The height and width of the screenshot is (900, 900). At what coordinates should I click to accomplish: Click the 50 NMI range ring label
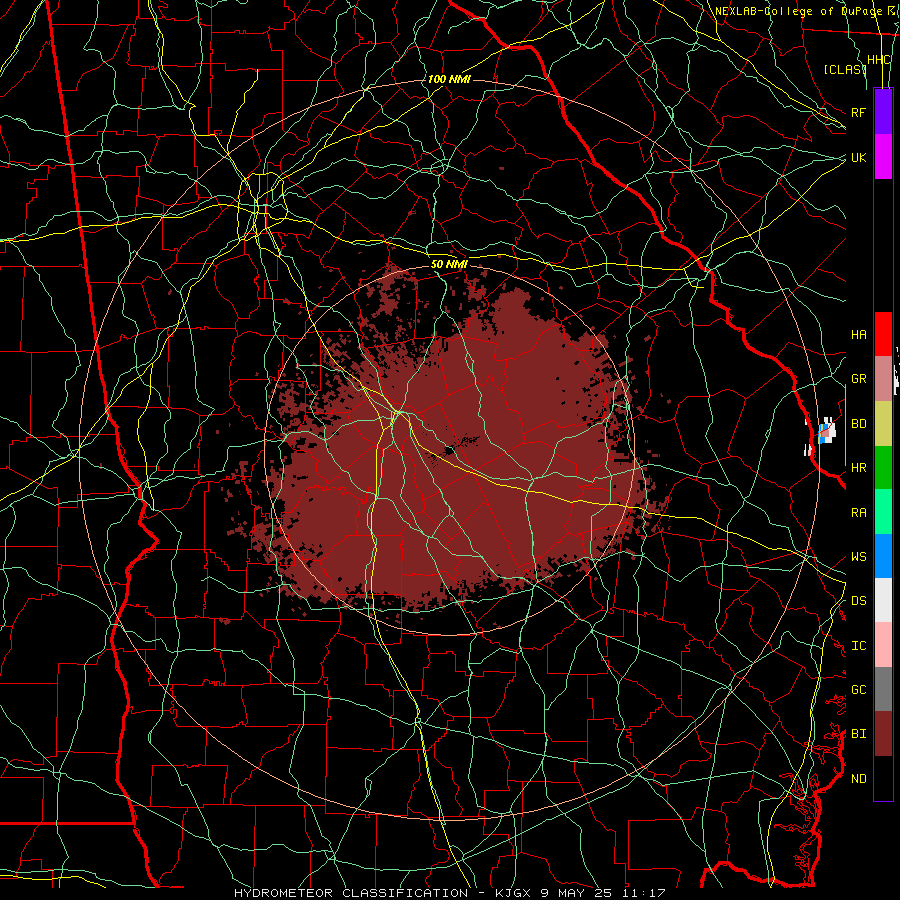pos(449,264)
